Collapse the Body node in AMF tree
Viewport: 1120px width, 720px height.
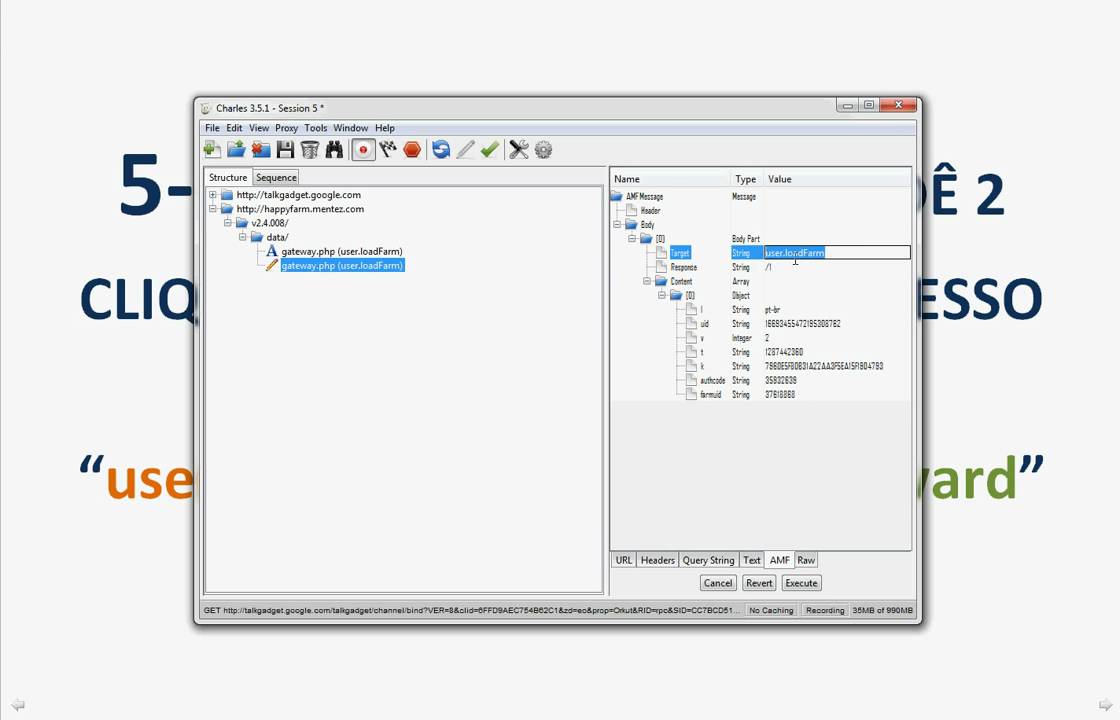(x=617, y=224)
